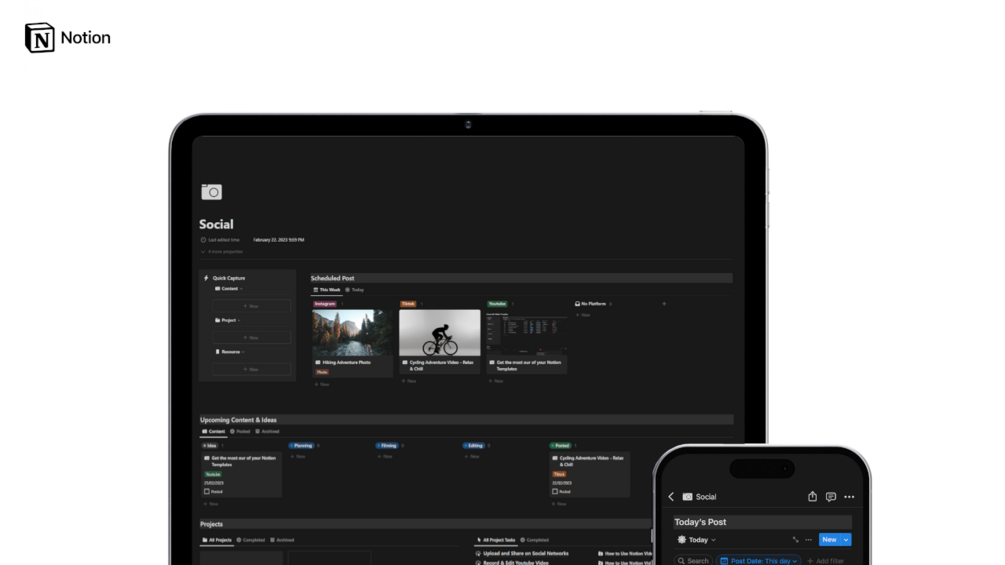Tap the Search field on phone
This screenshot has width=1005, height=565.
coord(693,561)
